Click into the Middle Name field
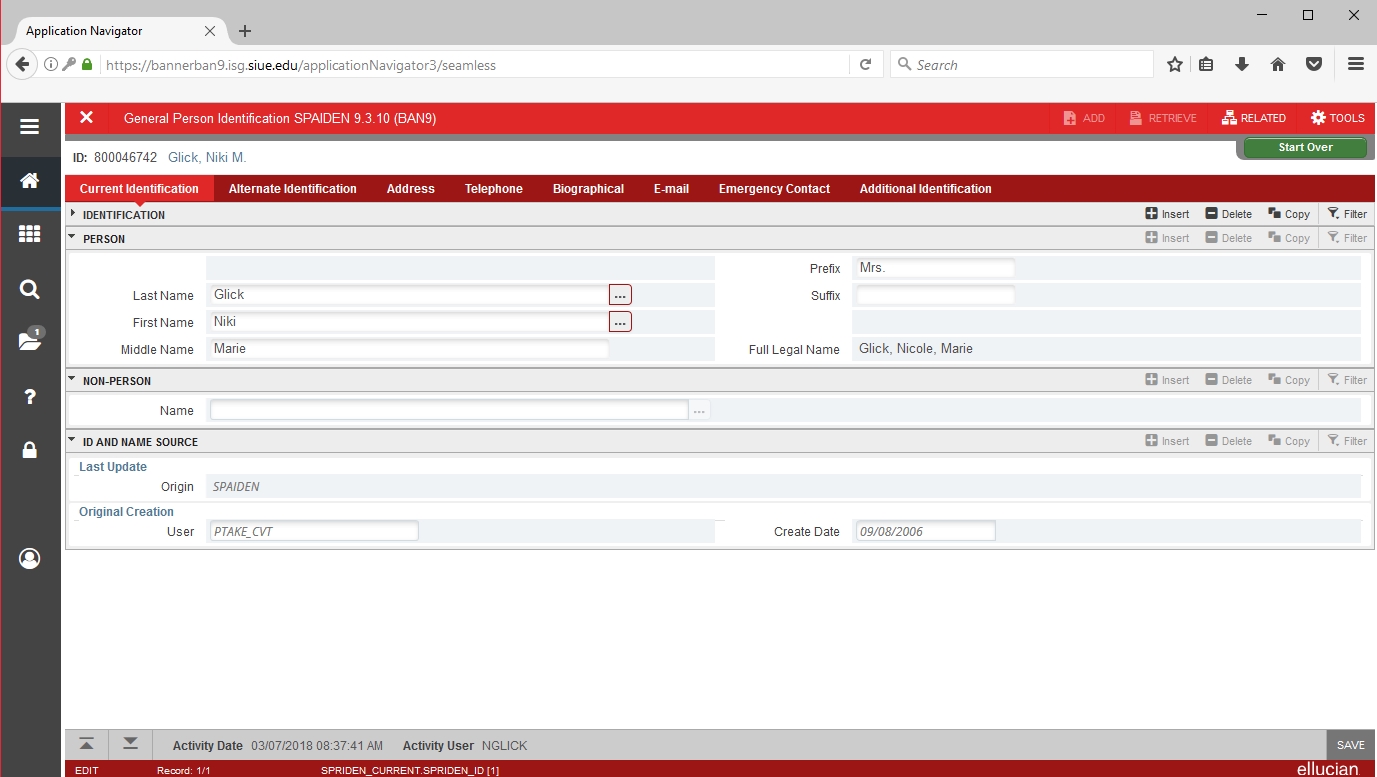Screen dimensions: 1377x777 pos(408,349)
